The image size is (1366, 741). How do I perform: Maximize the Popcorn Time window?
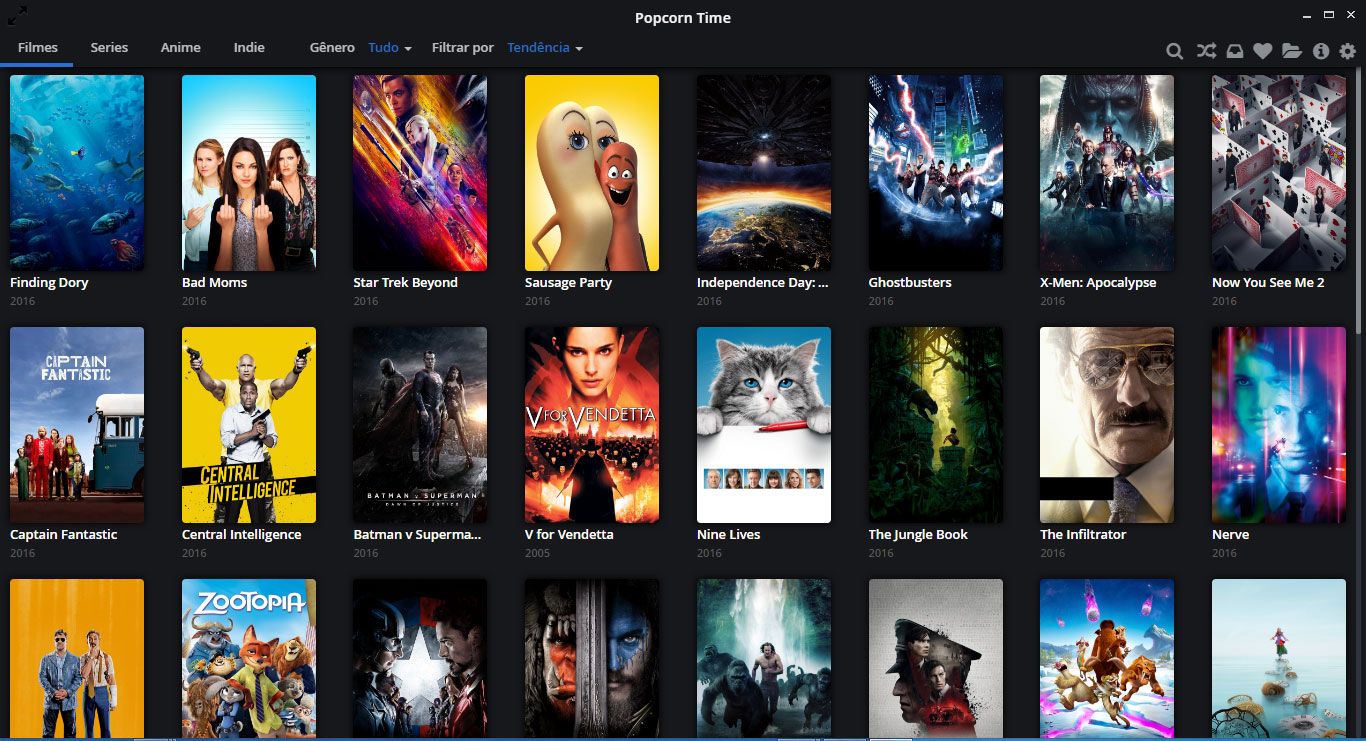tap(1329, 14)
